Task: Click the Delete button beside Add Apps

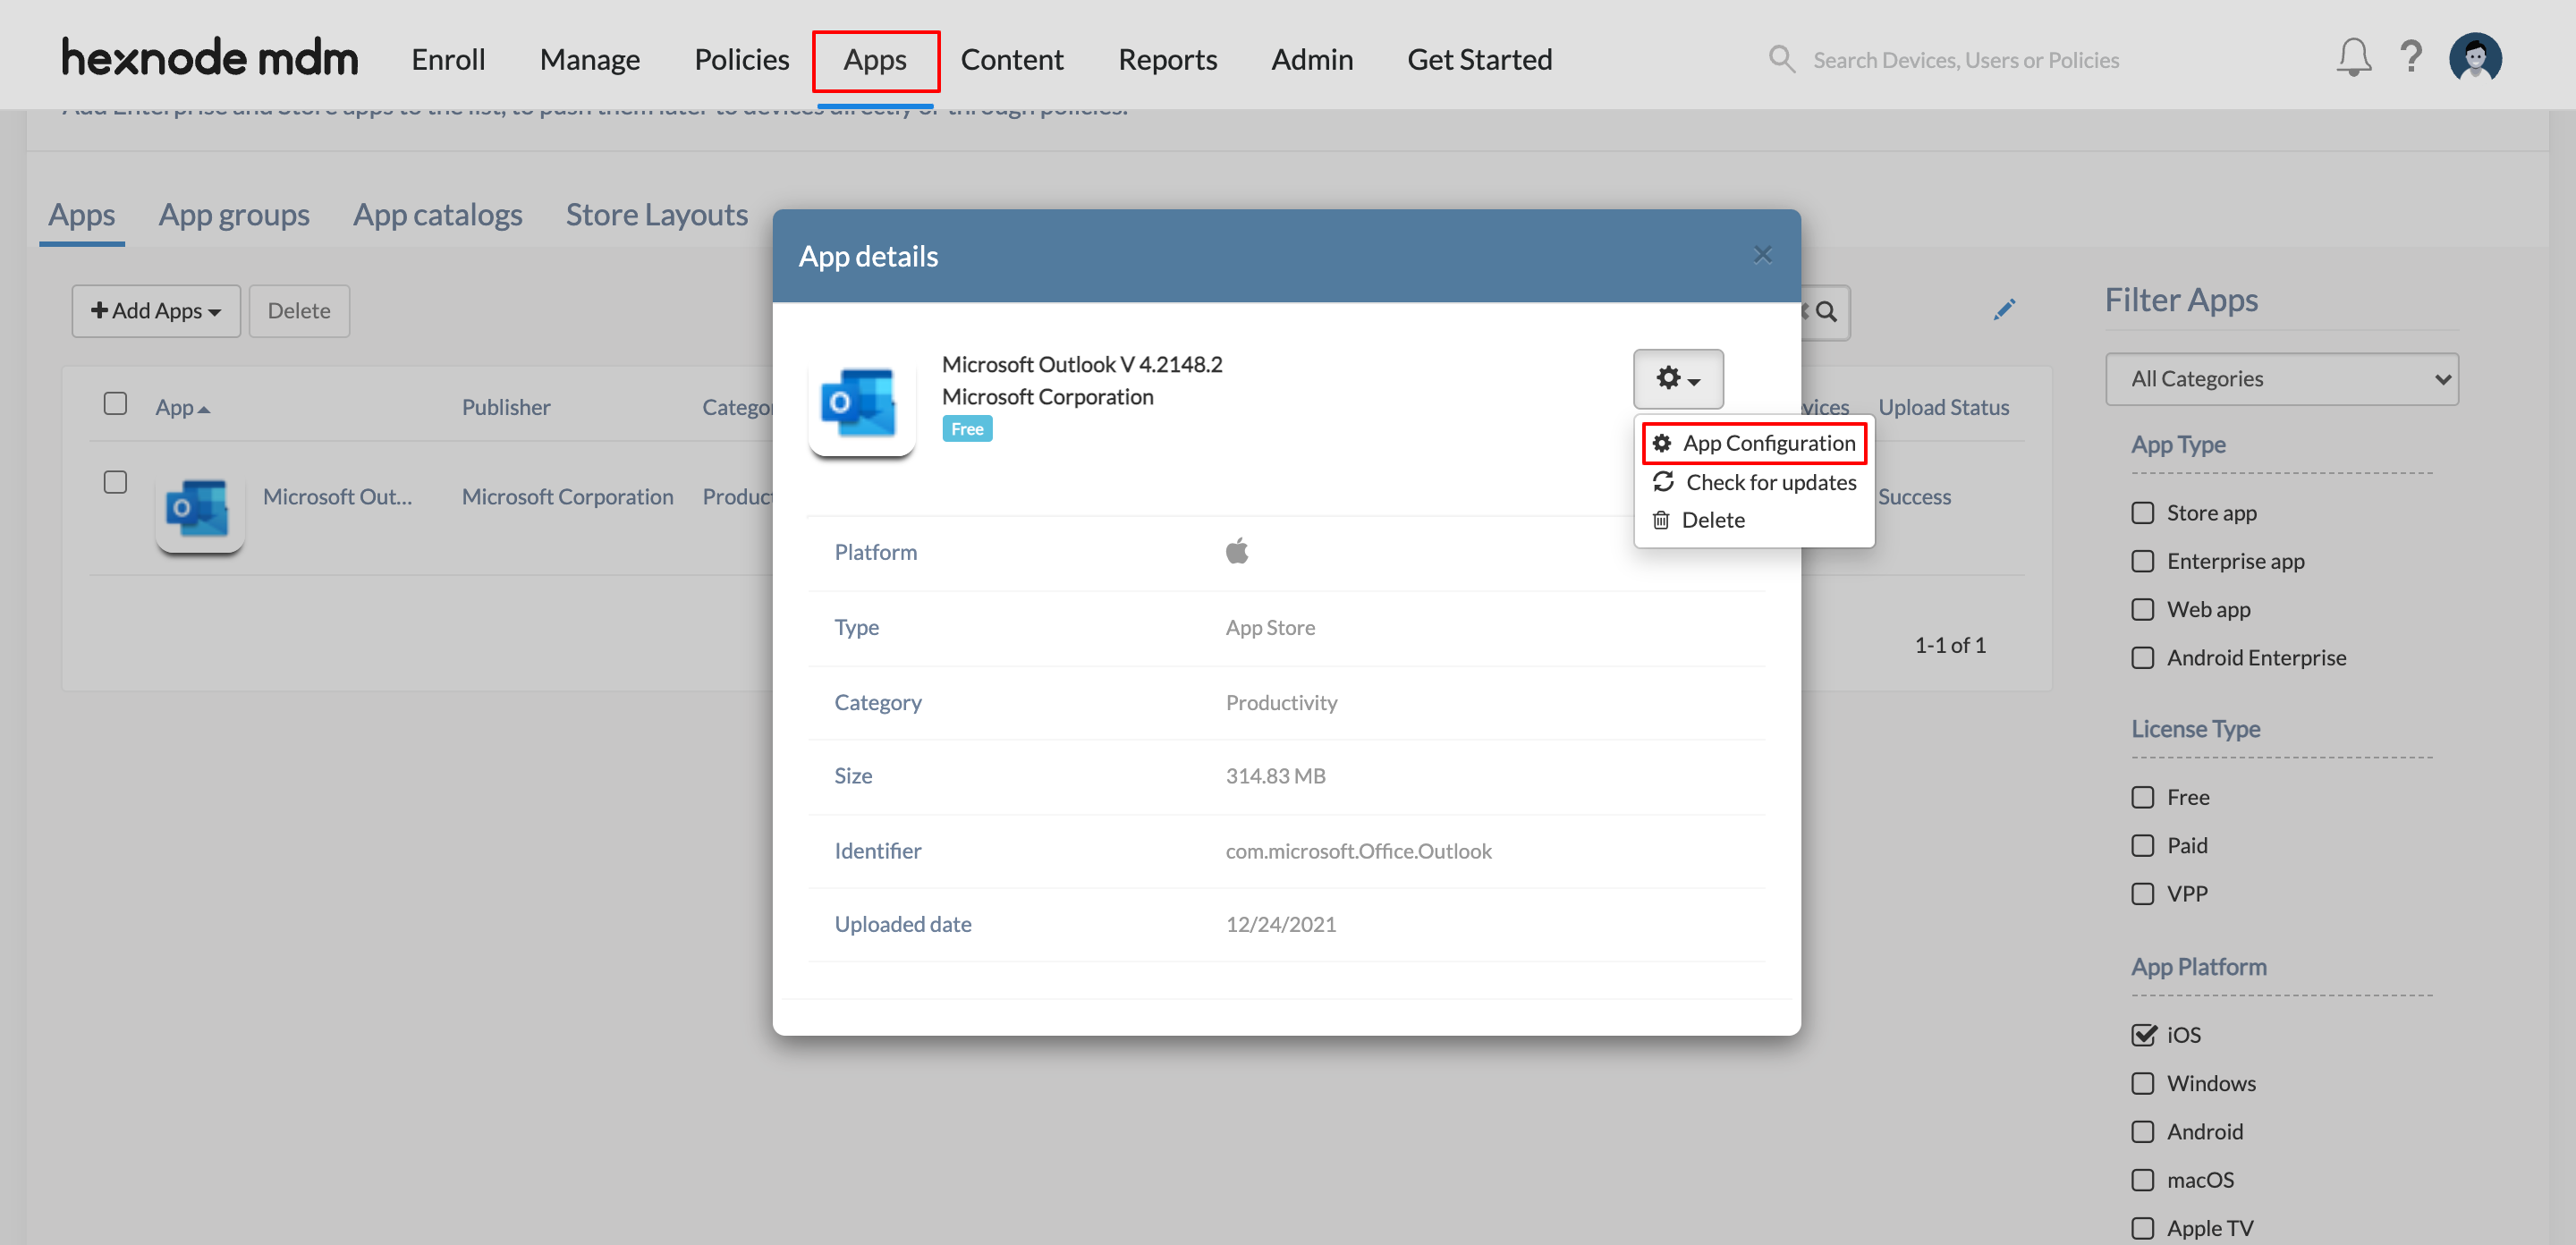Action: pos(298,311)
